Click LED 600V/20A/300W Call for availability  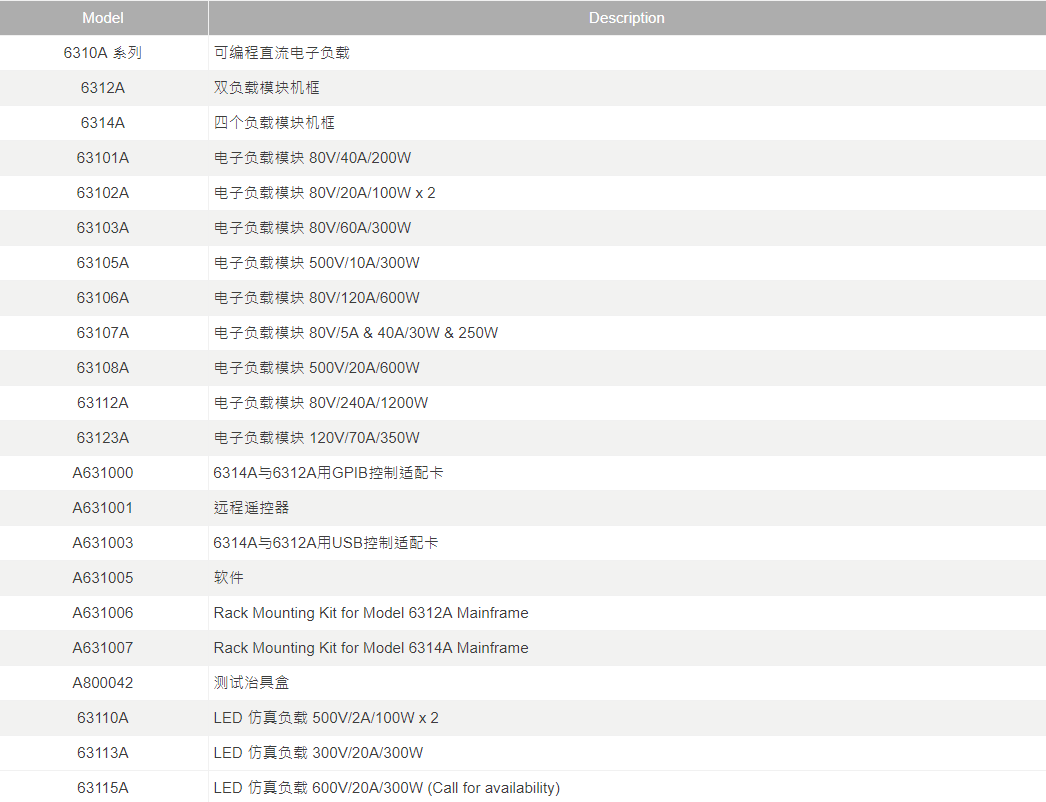[387, 789]
